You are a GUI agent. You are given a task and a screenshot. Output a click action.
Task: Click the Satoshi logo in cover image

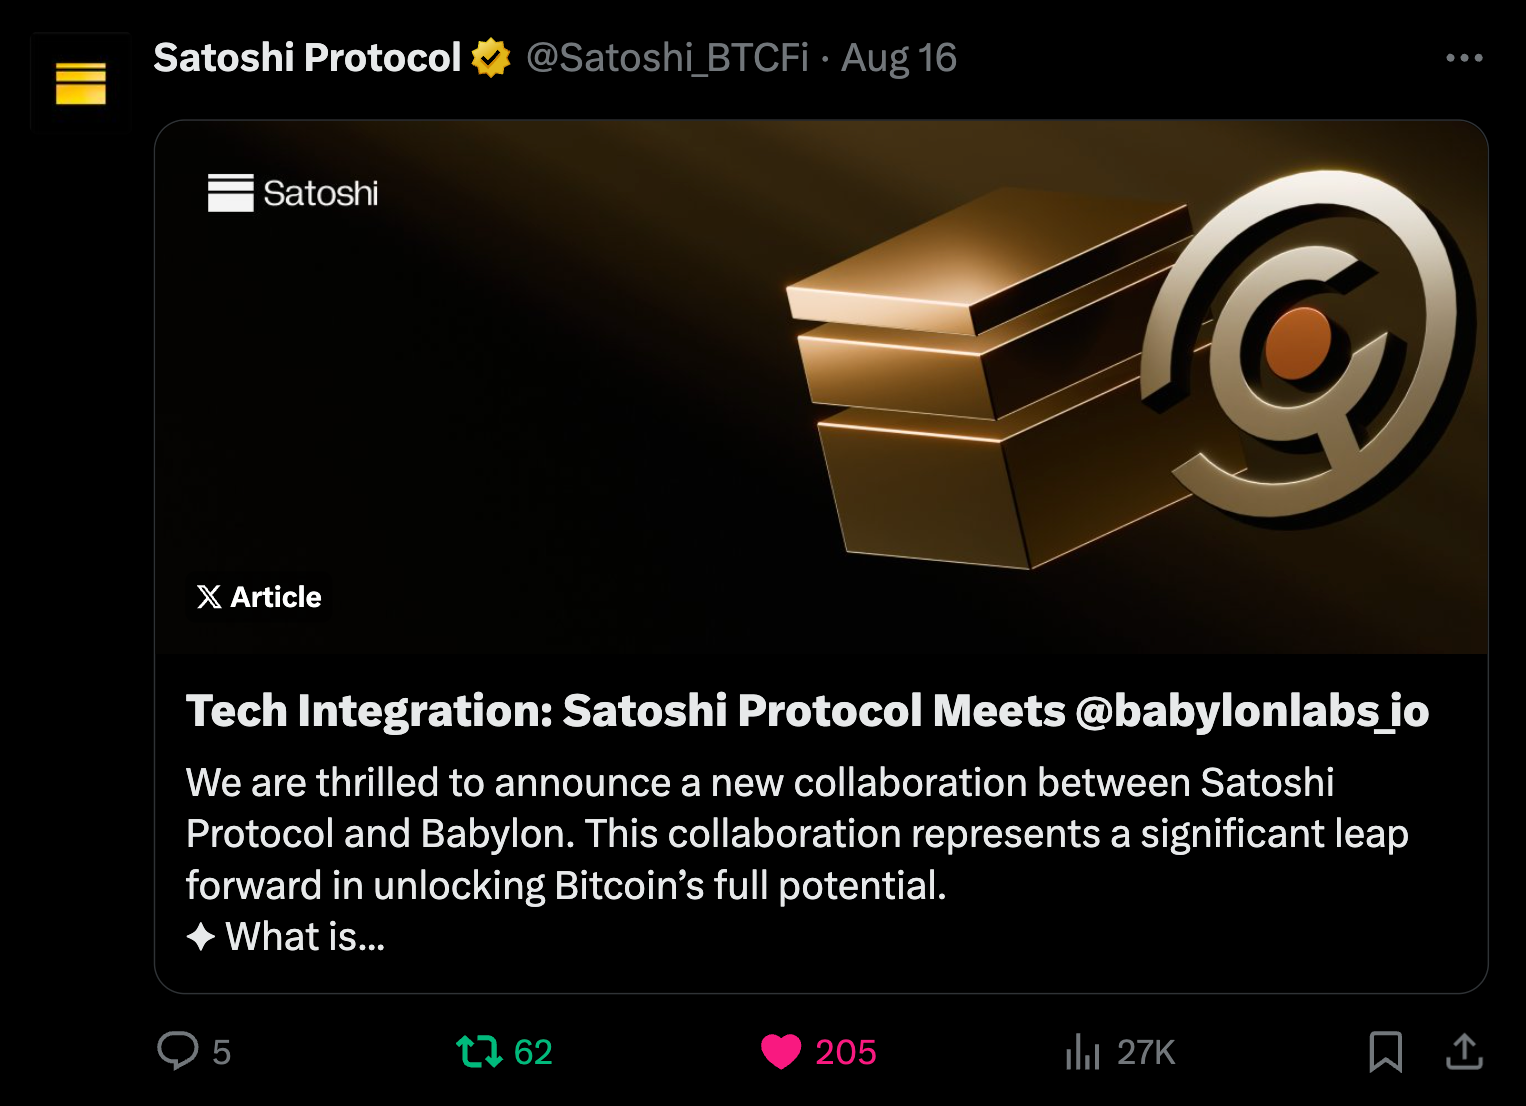(x=293, y=193)
